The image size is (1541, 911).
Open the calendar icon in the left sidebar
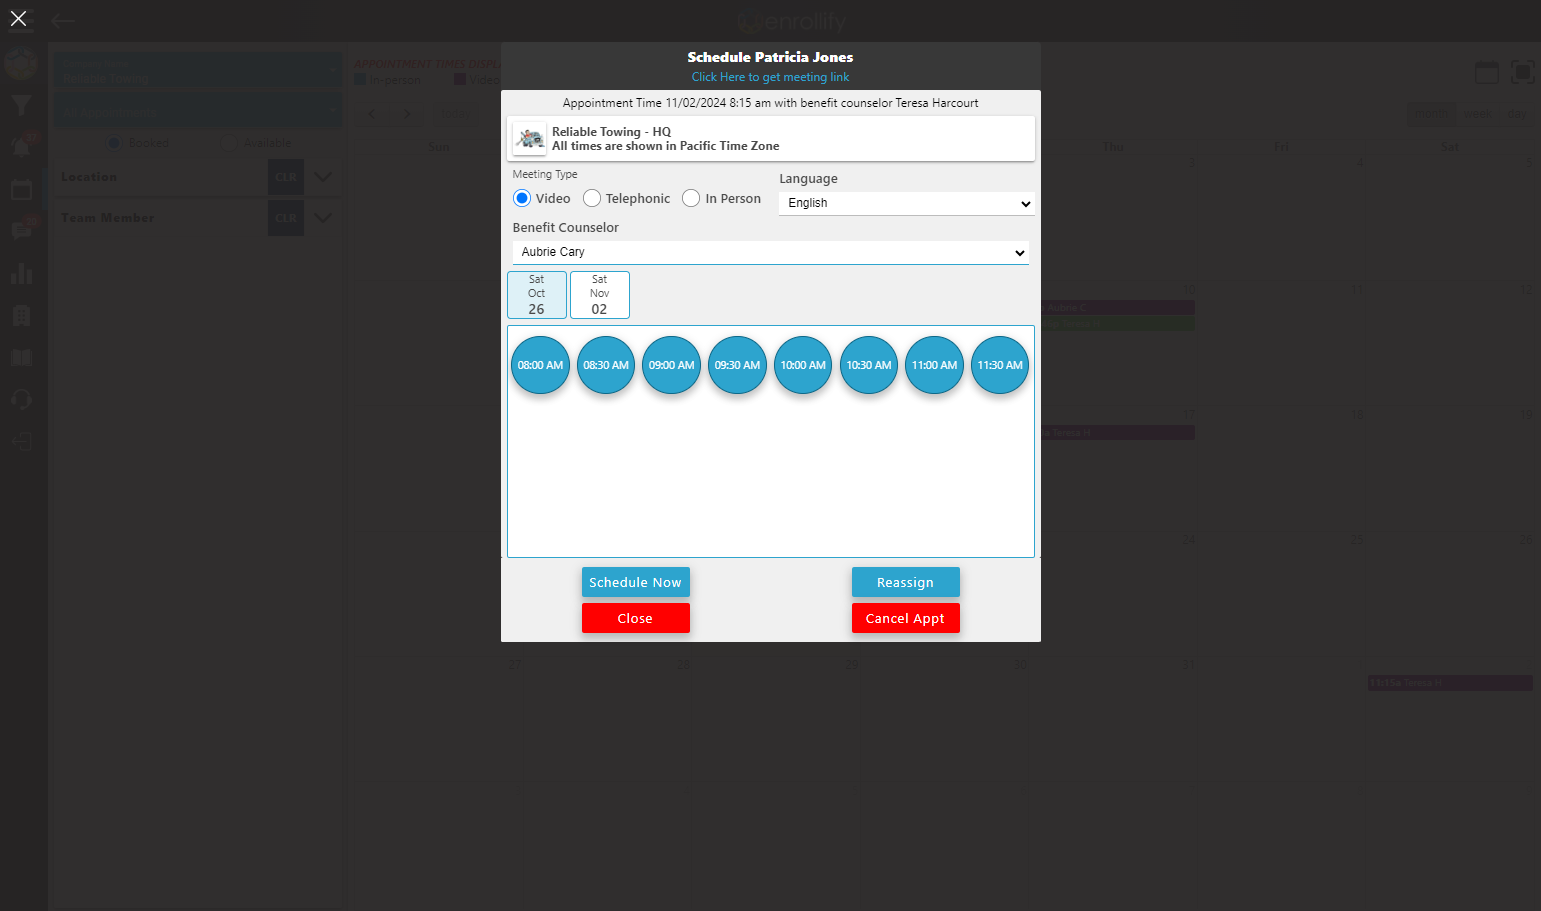point(21,190)
